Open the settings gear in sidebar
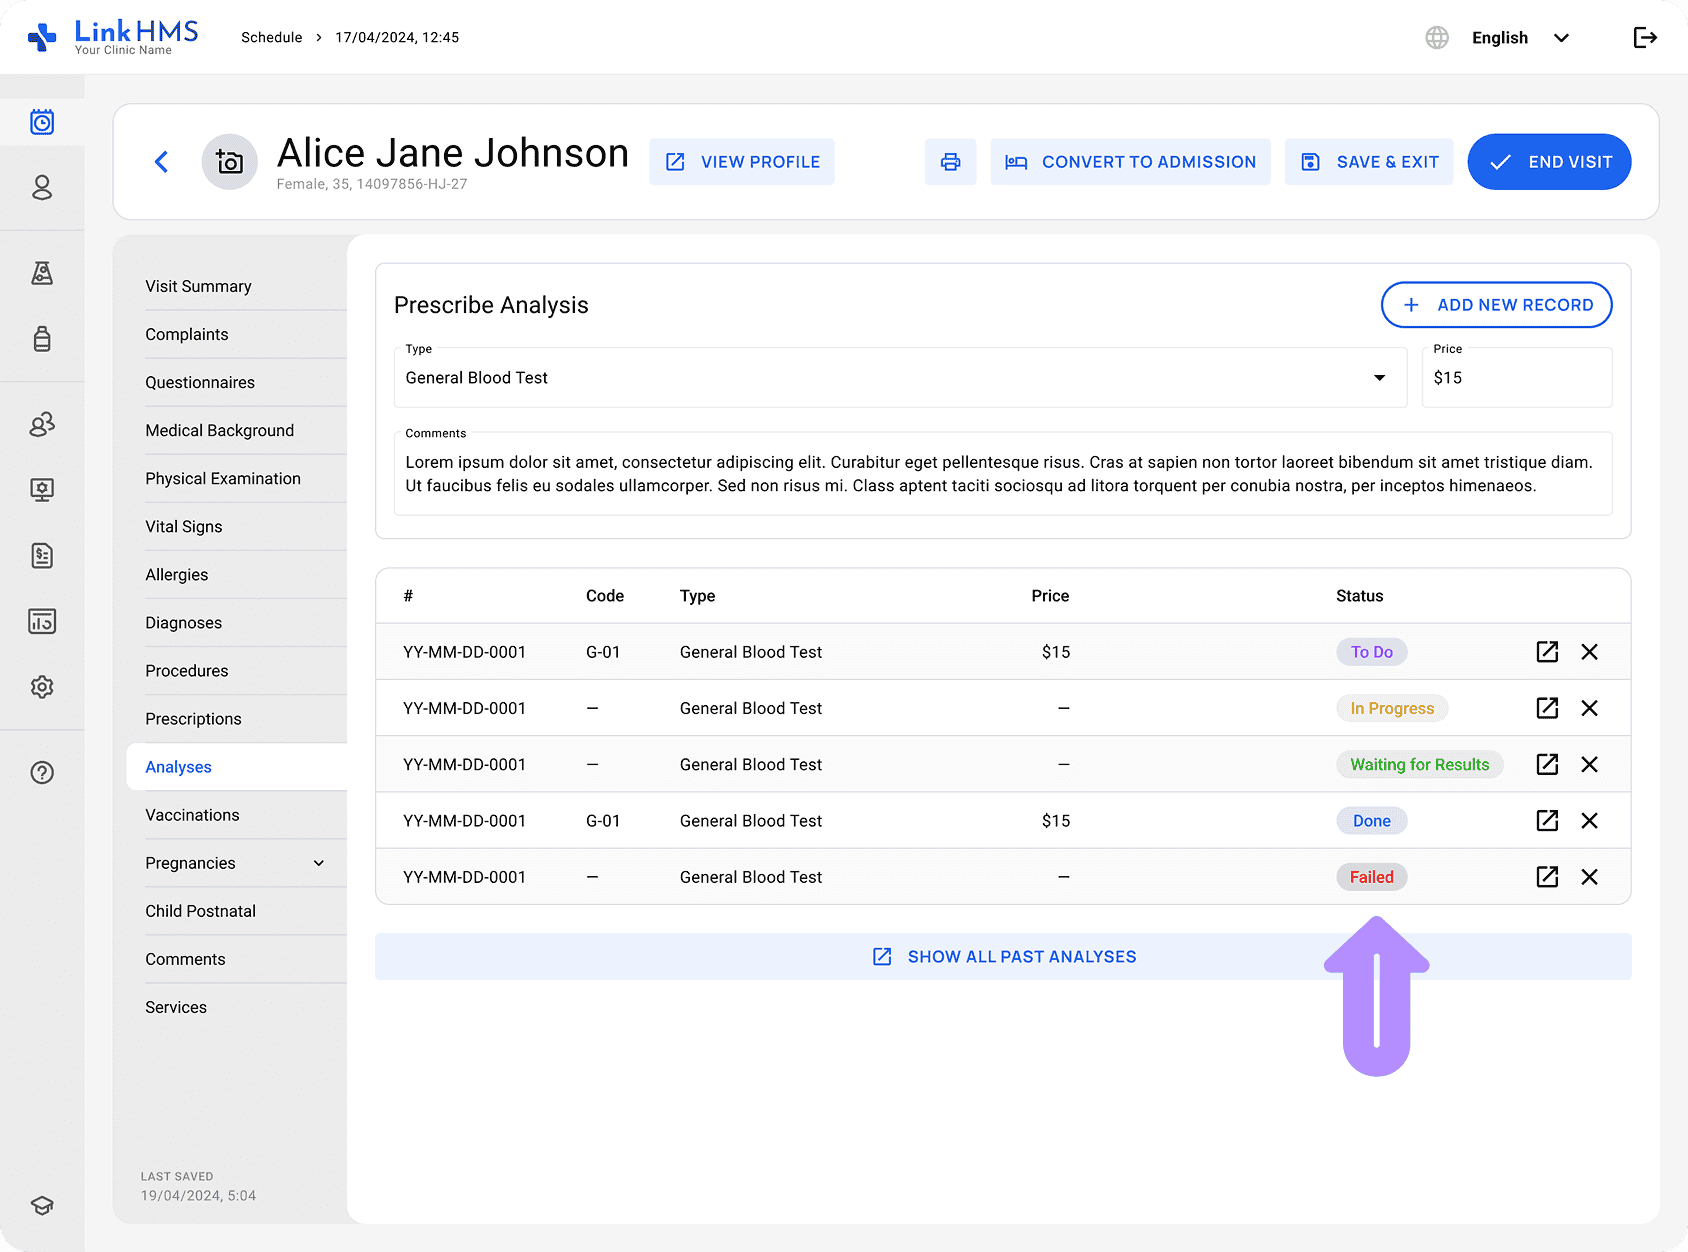The height and width of the screenshot is (1252, 1688). tap(42, 687)
